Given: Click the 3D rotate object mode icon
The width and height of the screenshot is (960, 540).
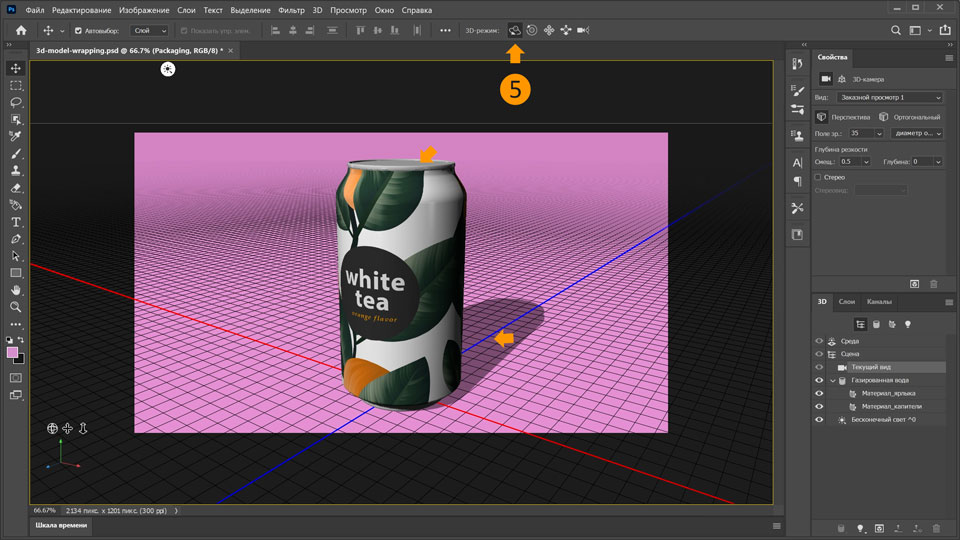Looking at the screenshot, I should (x=514, y=30).
